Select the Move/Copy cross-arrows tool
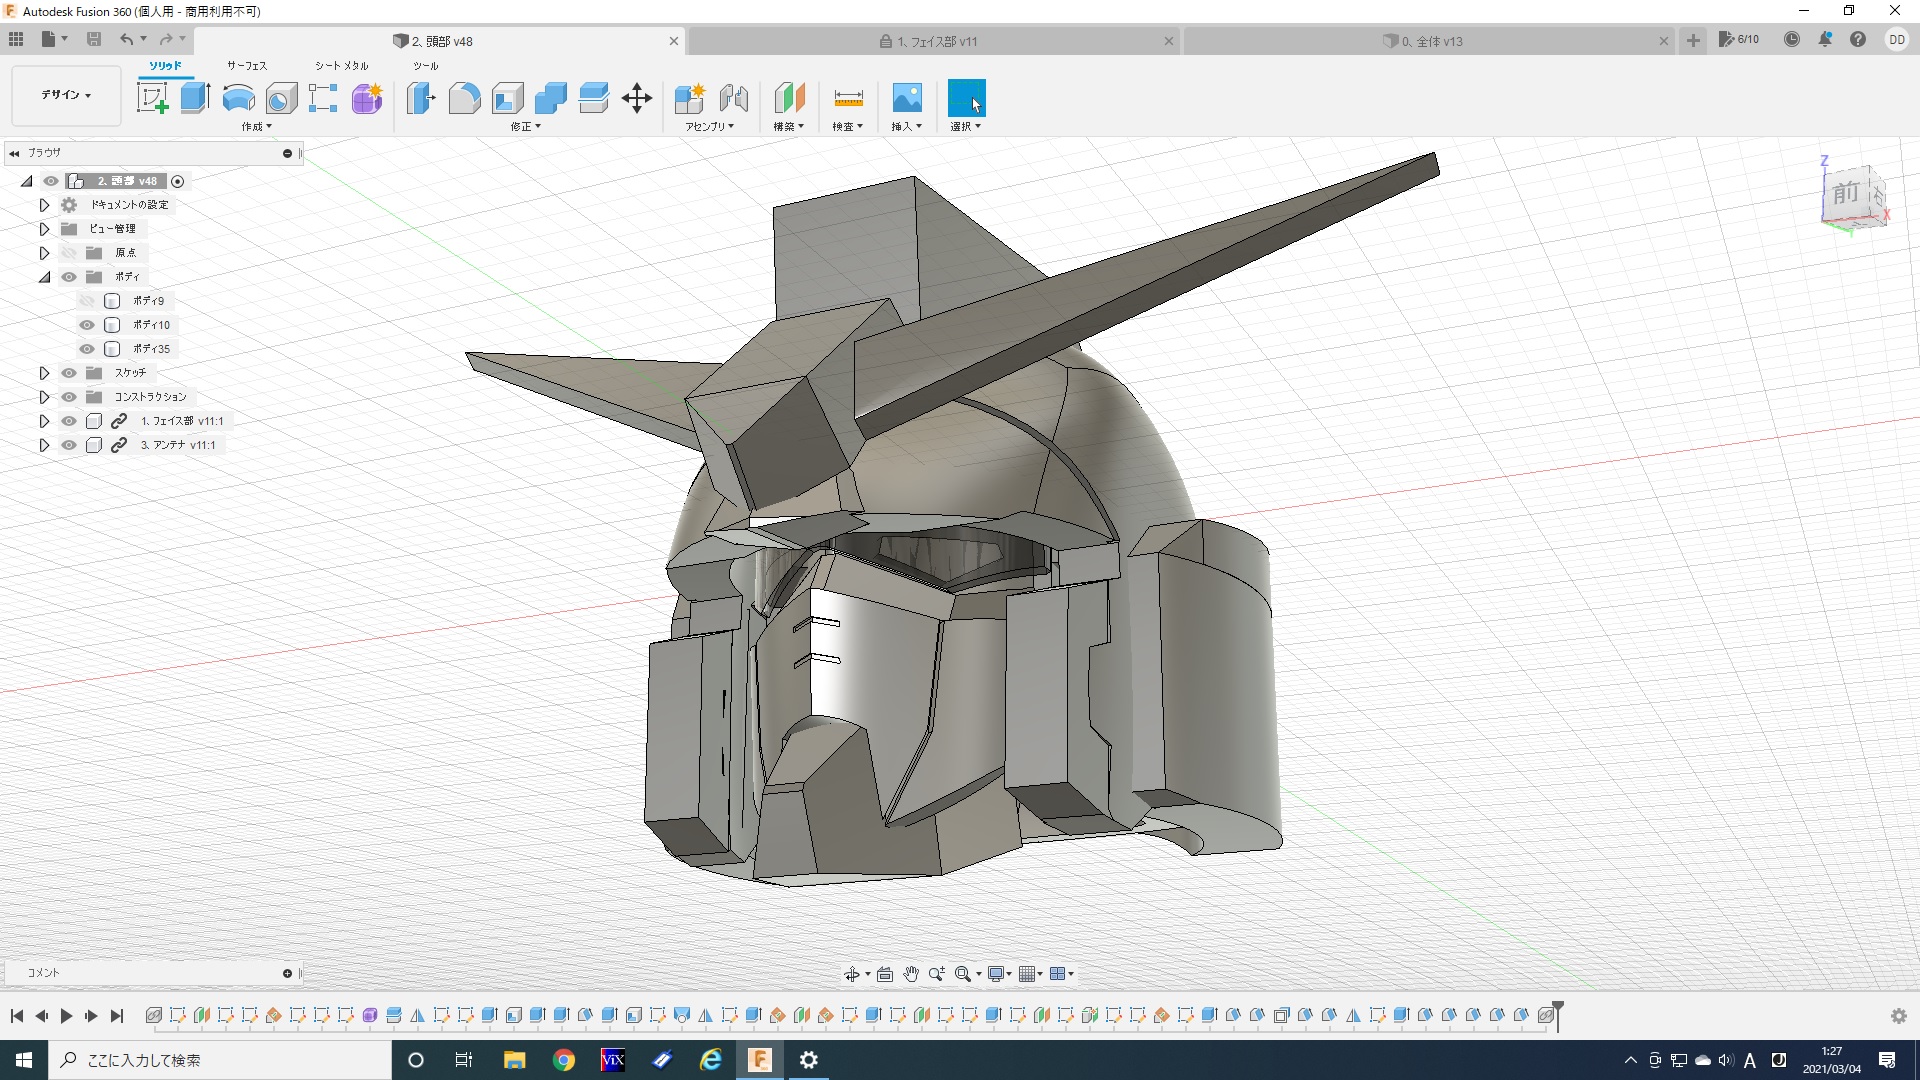This screenshot has height=1080, width=1920. pyautogui.click(x=636, y=98)
